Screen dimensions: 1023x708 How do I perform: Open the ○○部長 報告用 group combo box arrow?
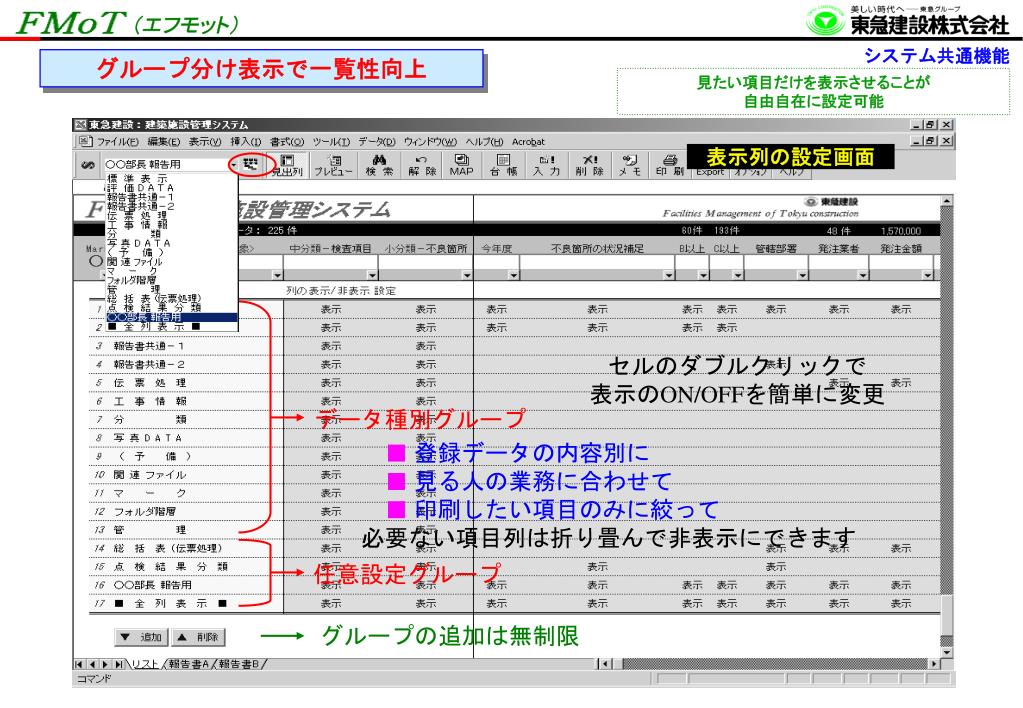point(233,164)
